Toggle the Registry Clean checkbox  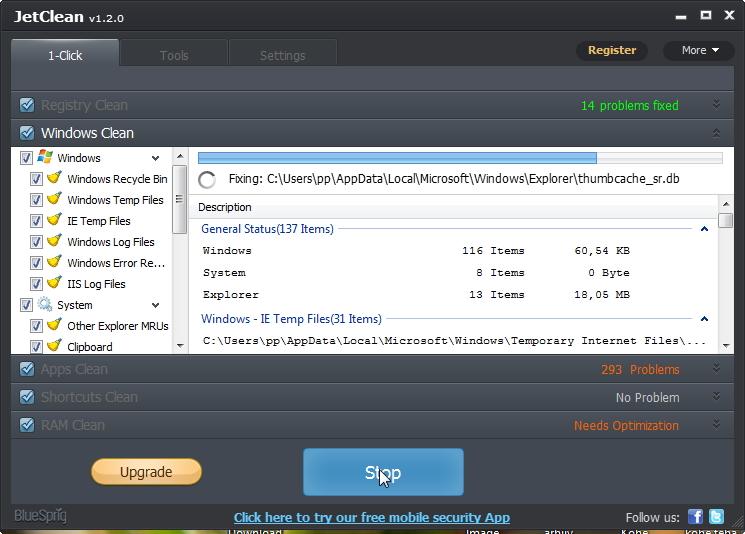click(27, 105)
